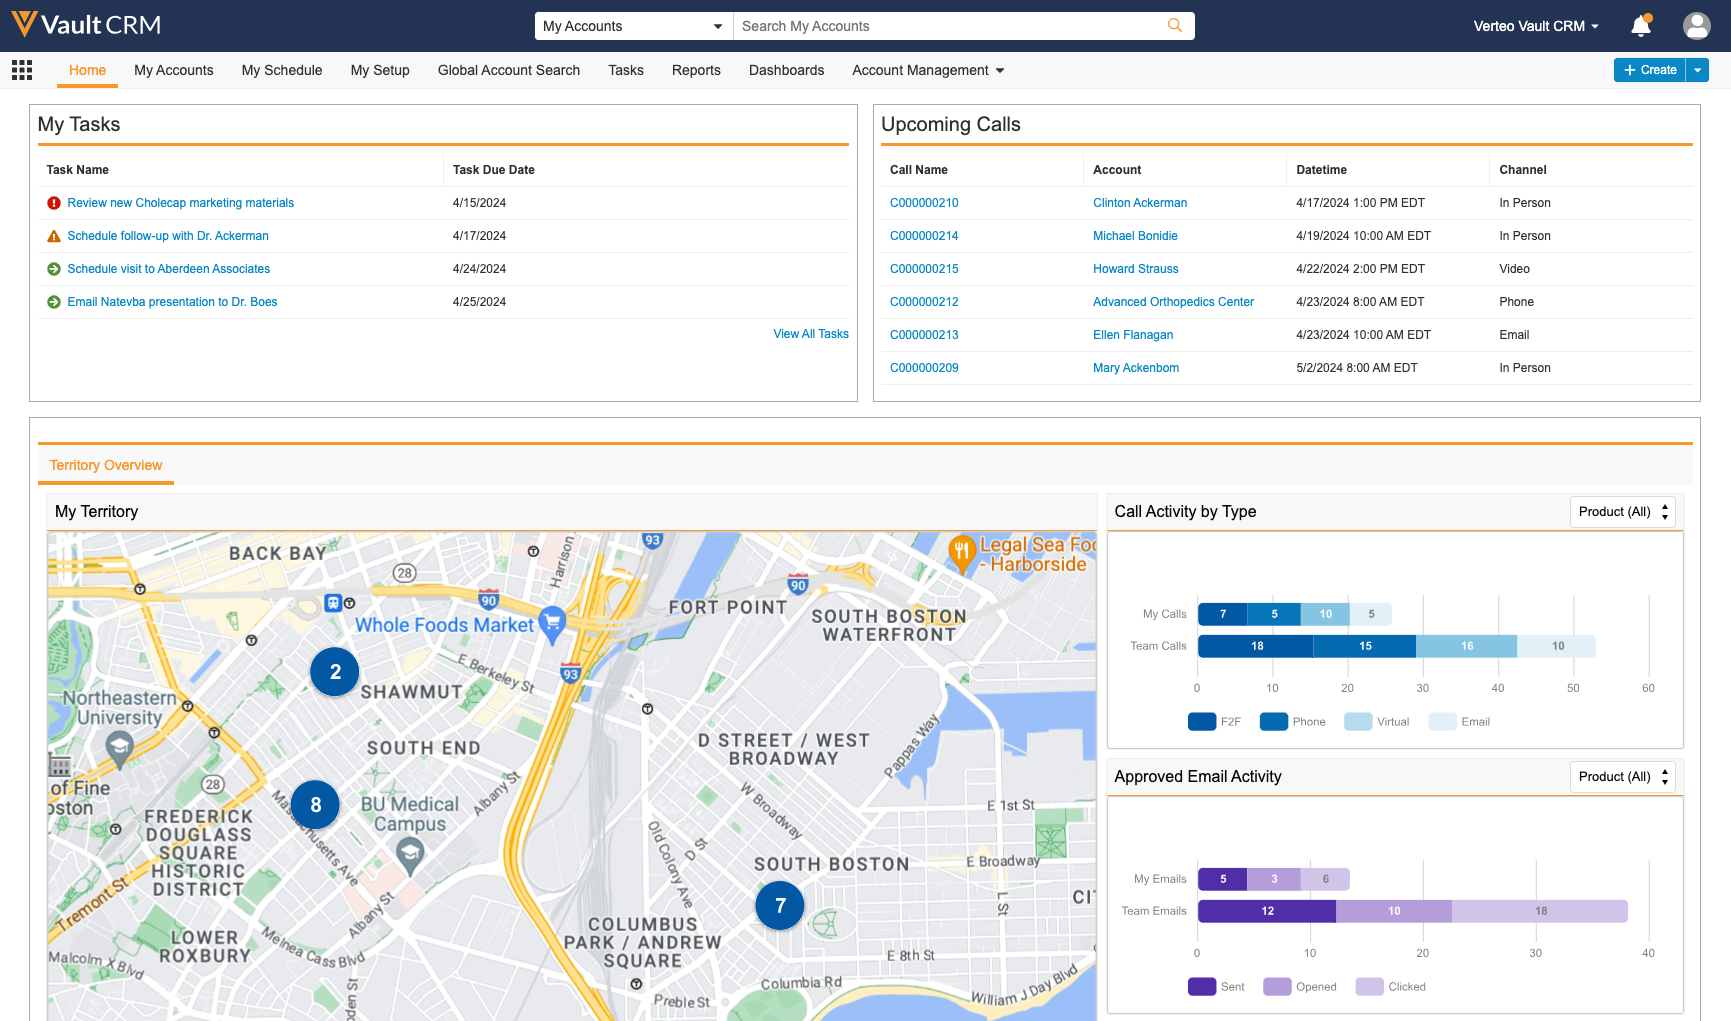The image size is (1731, 1021).
Task: Expand the My Accounts search scope dropdown
Action: [633, 26]
